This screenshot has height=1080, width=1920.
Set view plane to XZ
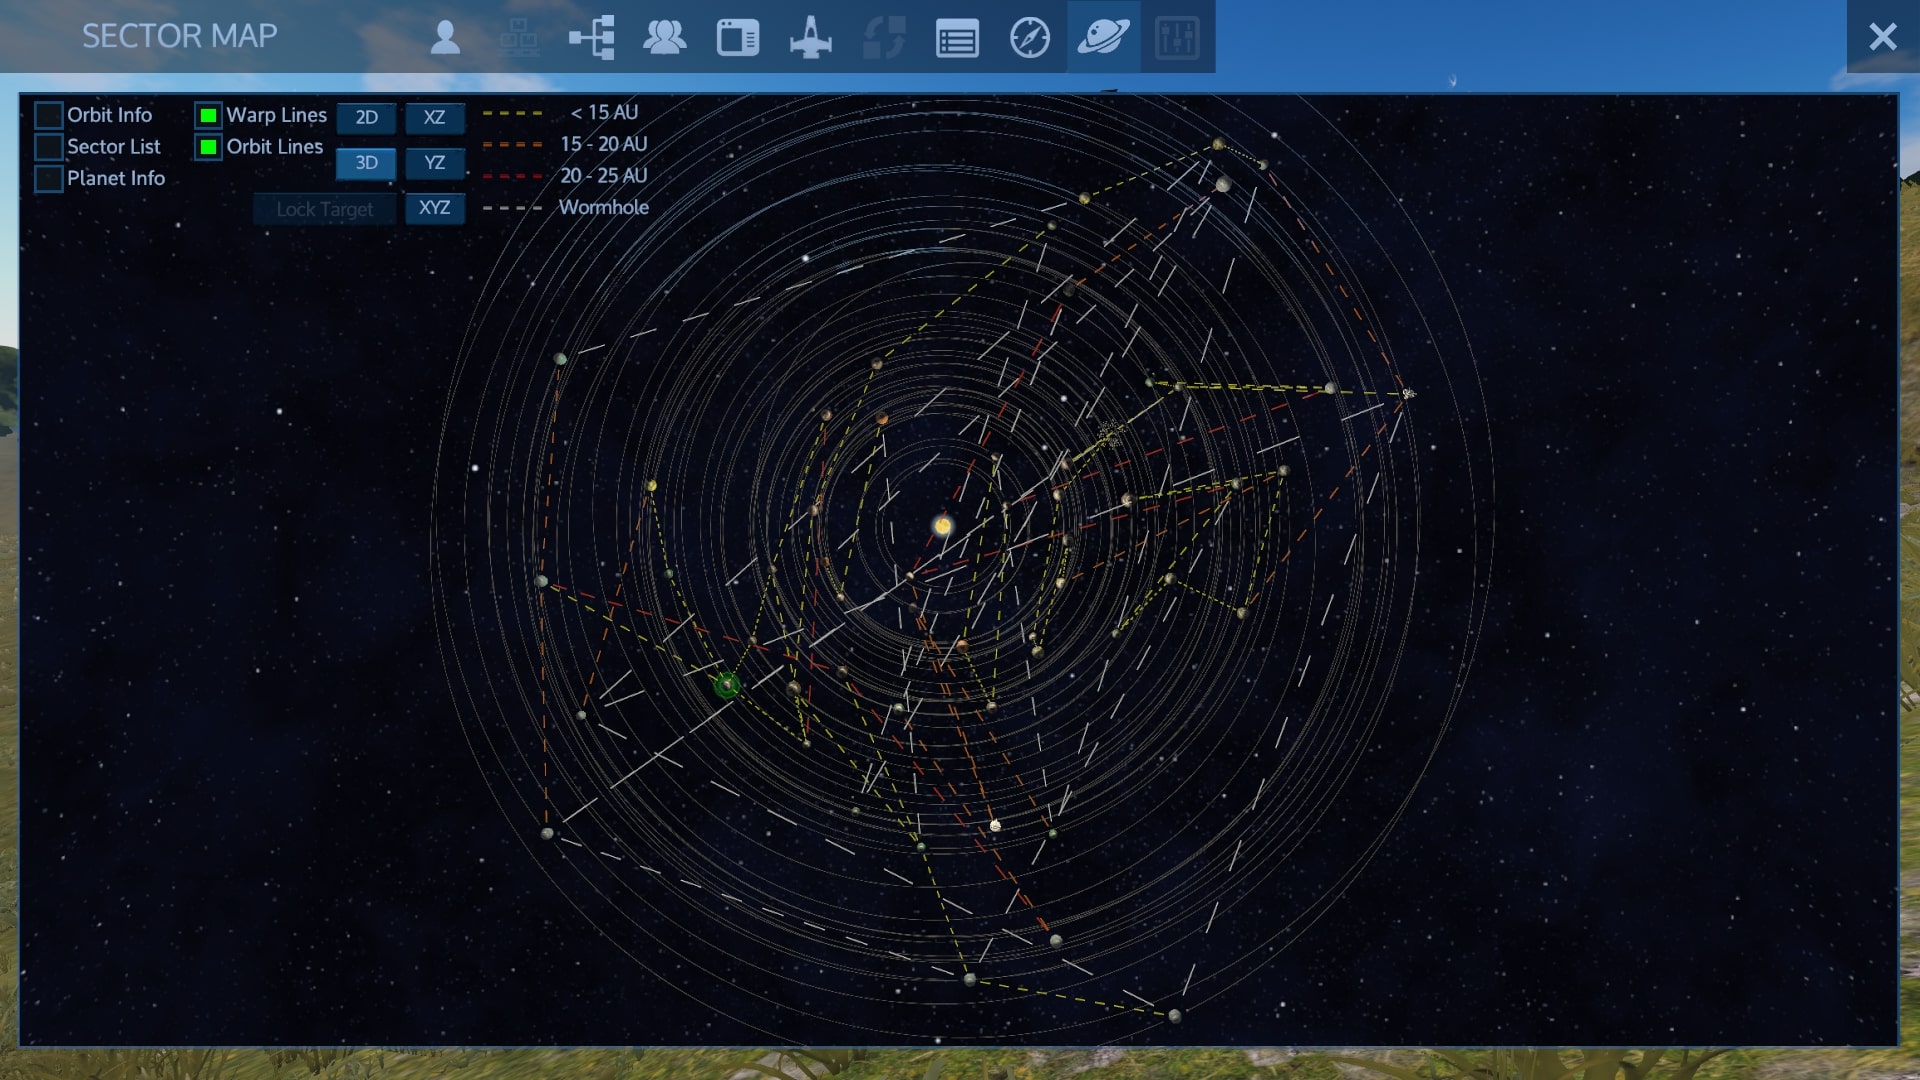tap(434, 118)
